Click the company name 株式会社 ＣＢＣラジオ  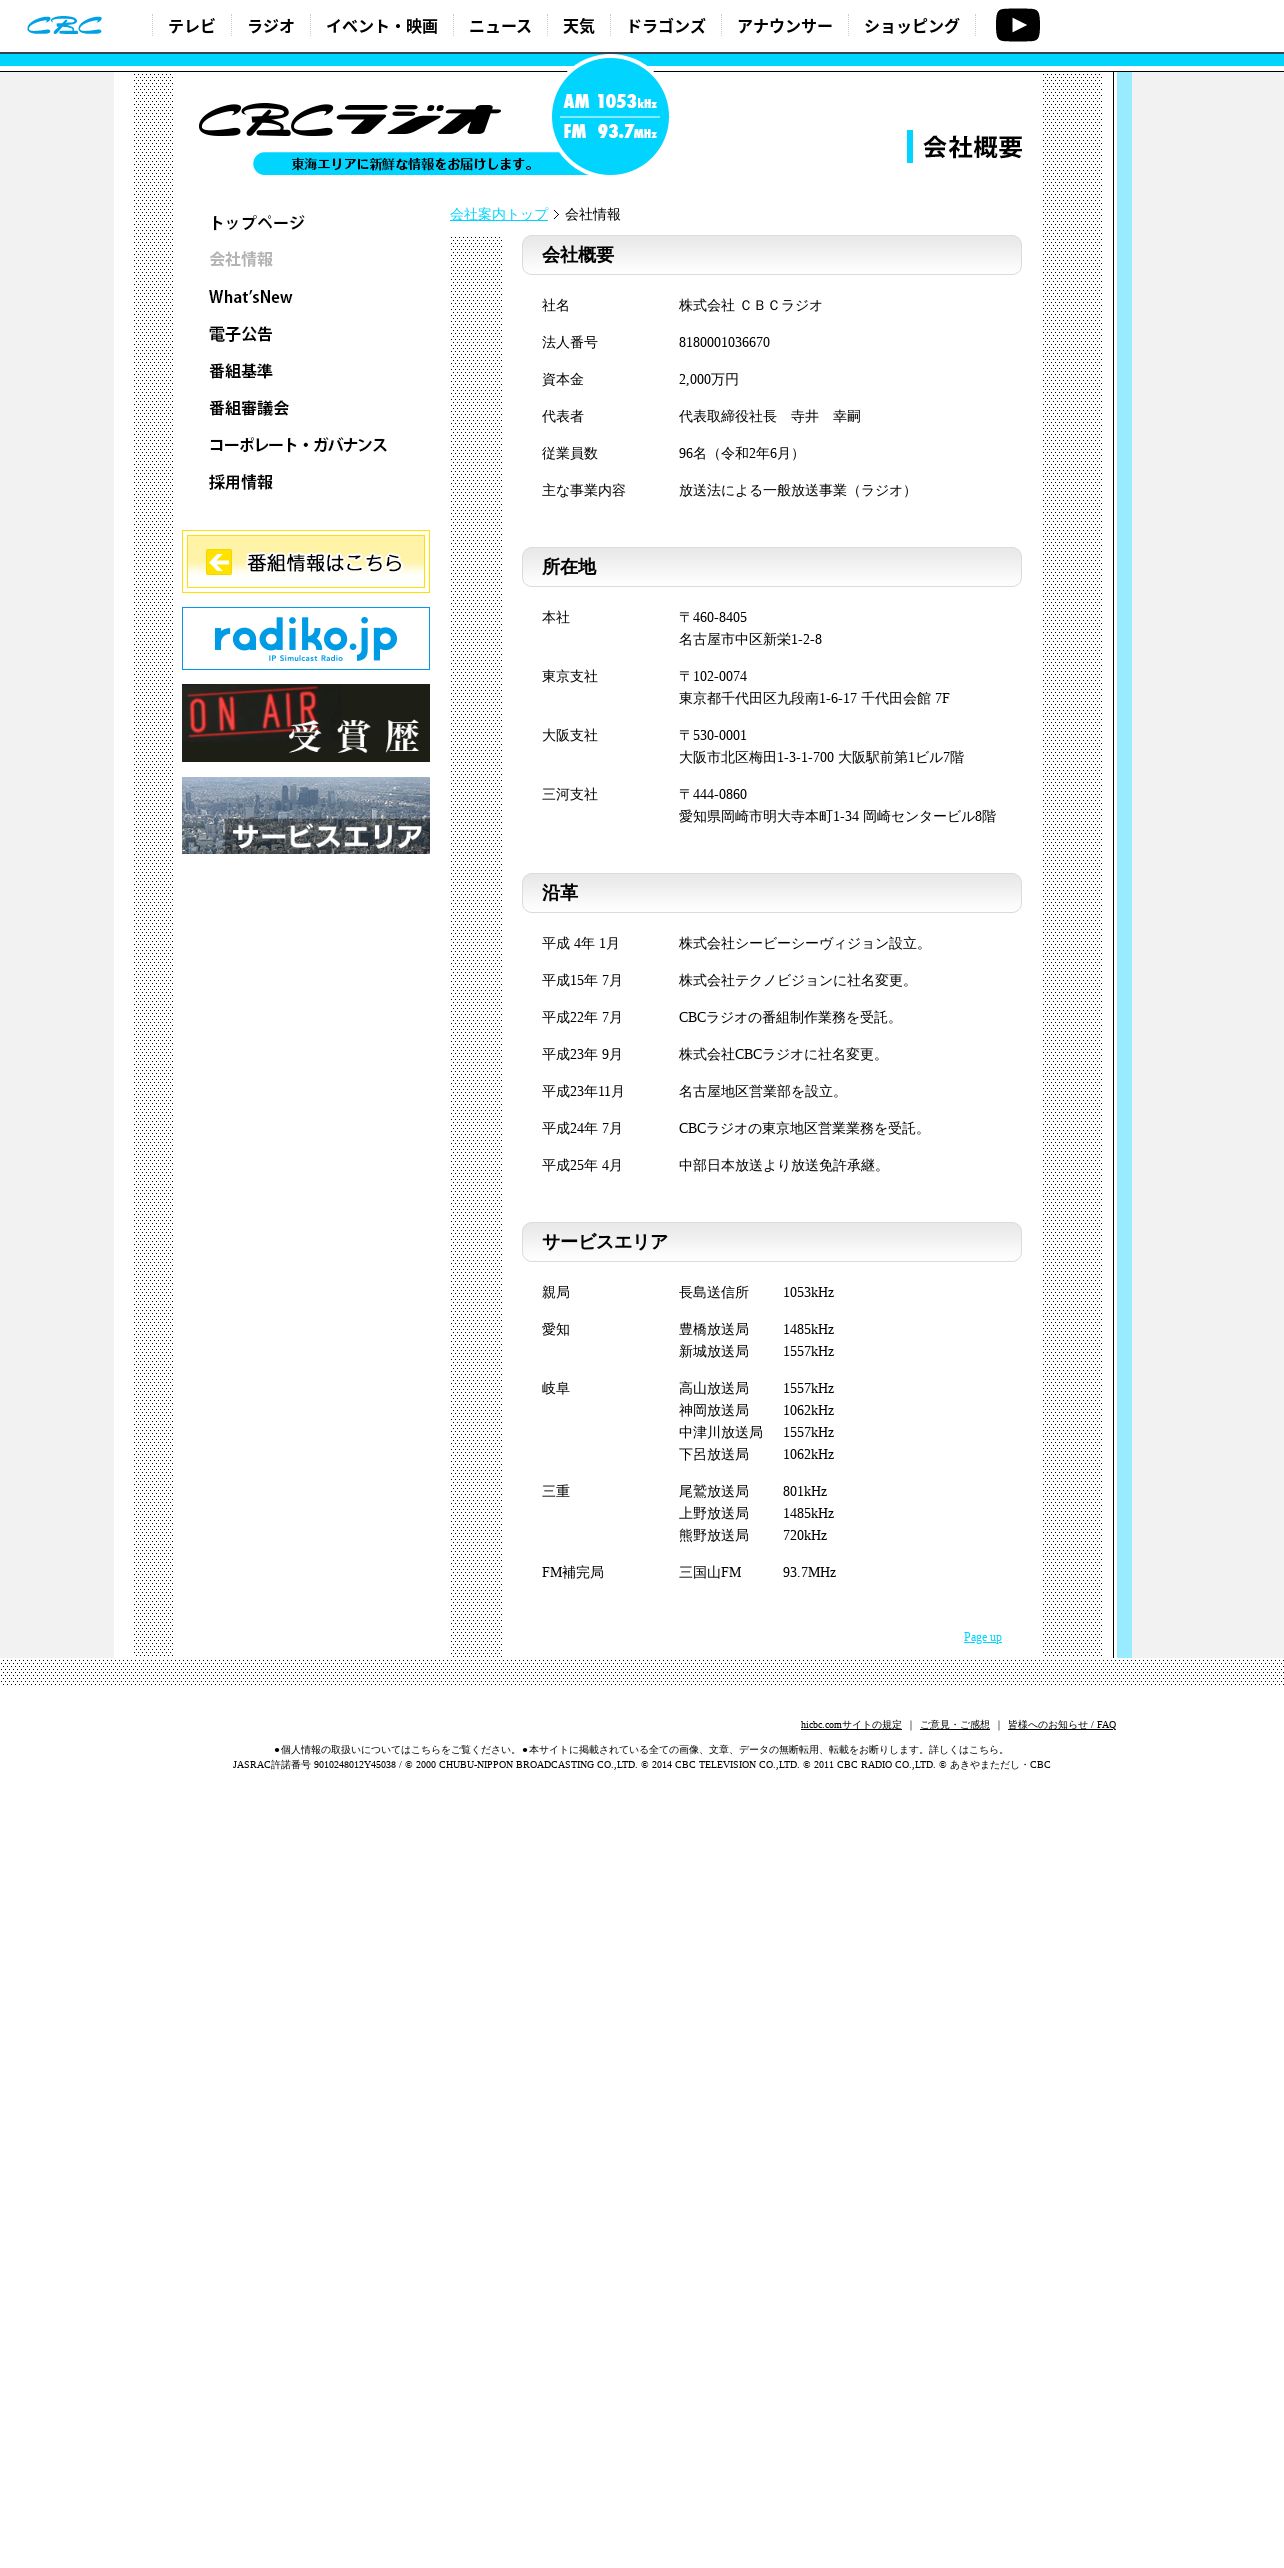click(751, 306)
